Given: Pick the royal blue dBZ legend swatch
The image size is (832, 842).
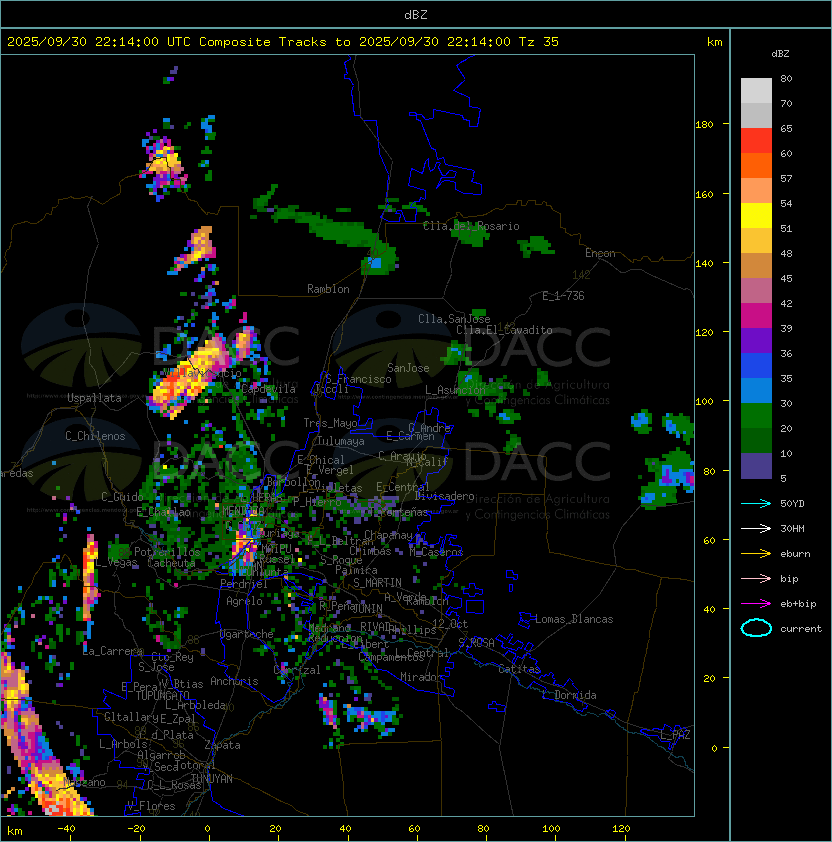Looking at the screenshot, I should coord(756,365).
